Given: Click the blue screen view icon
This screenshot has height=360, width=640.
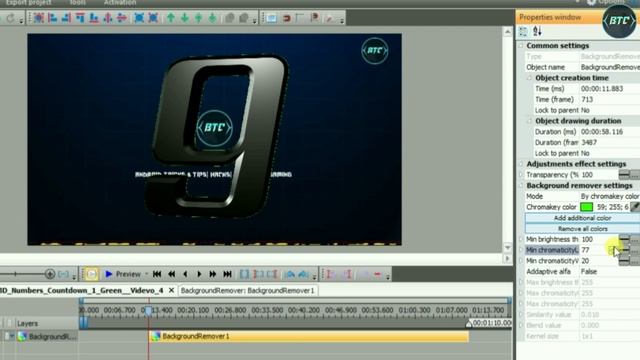Looking at the screenshot, I should point(271,18).
